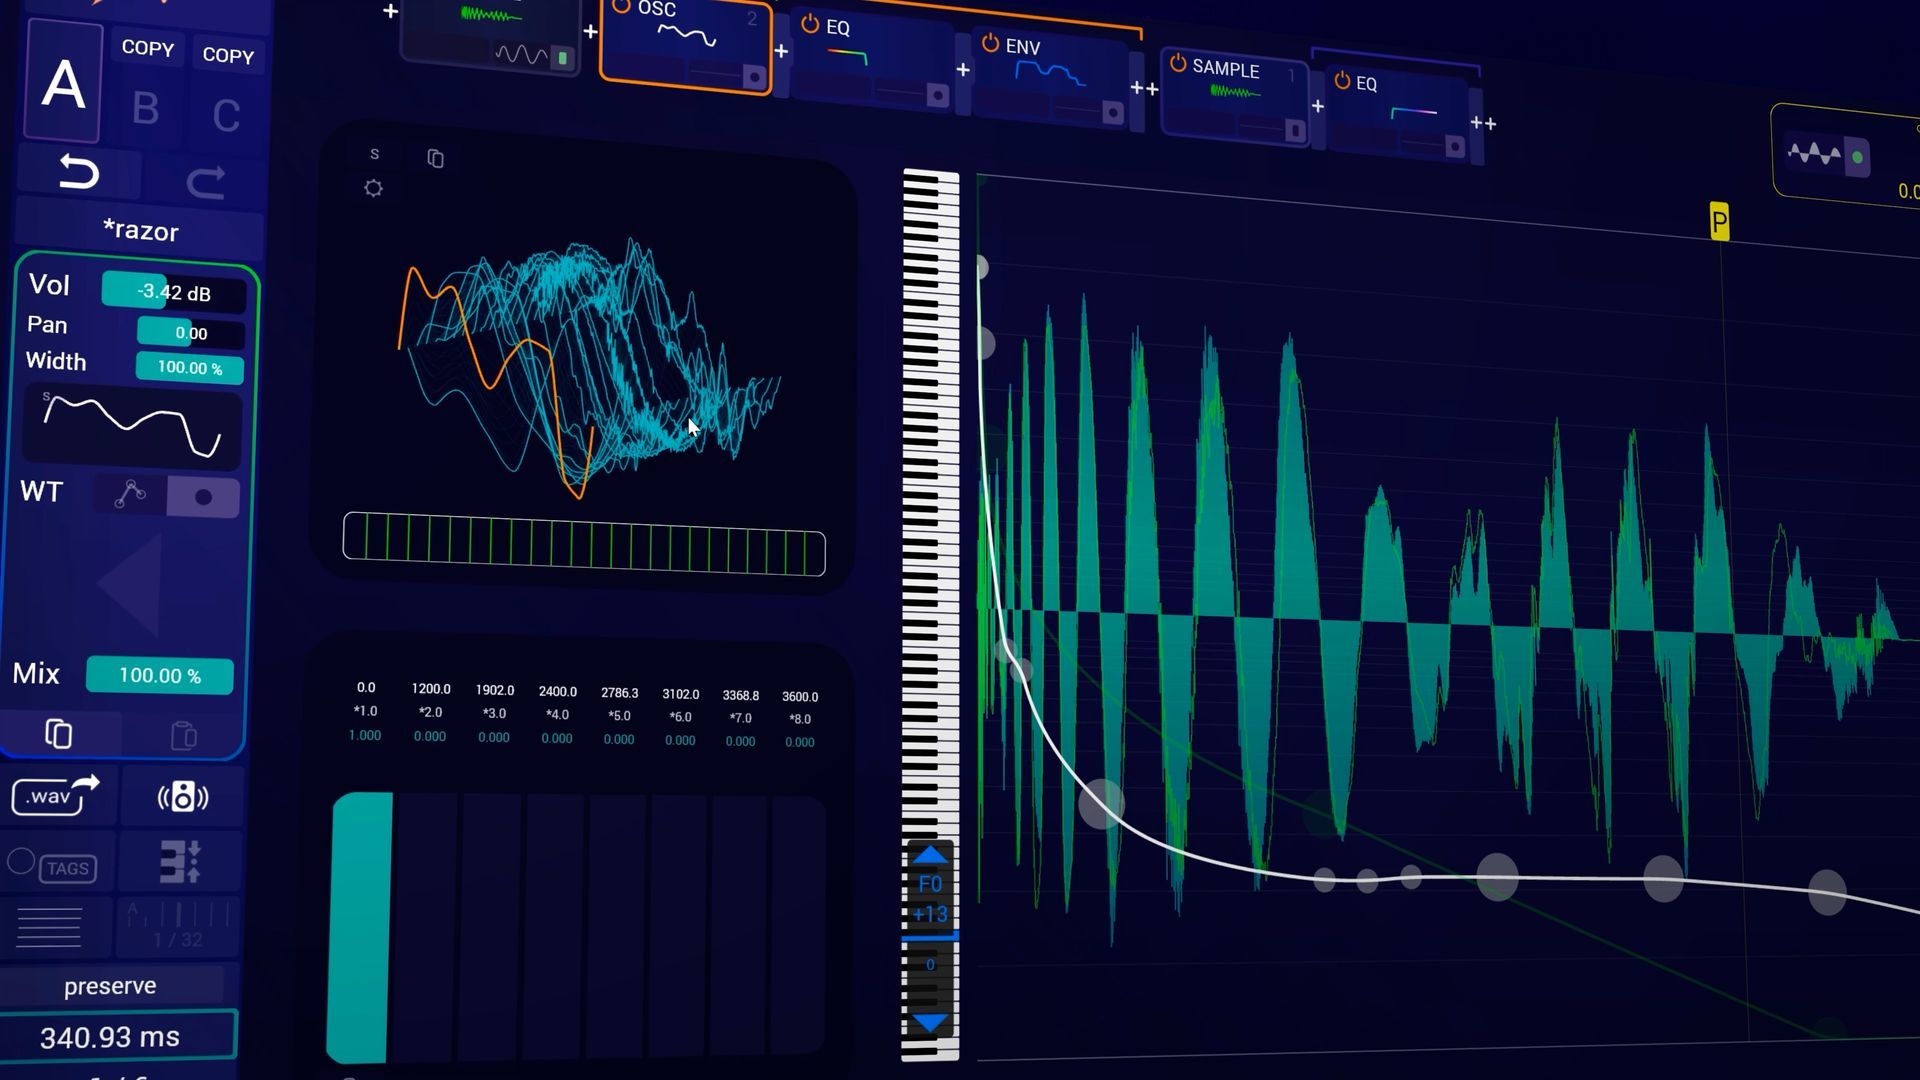This screenshot has width=1920, height=1080.
Task: Toggle power on the ENV module
Action: pyautogui.click(x=990, y=43)
